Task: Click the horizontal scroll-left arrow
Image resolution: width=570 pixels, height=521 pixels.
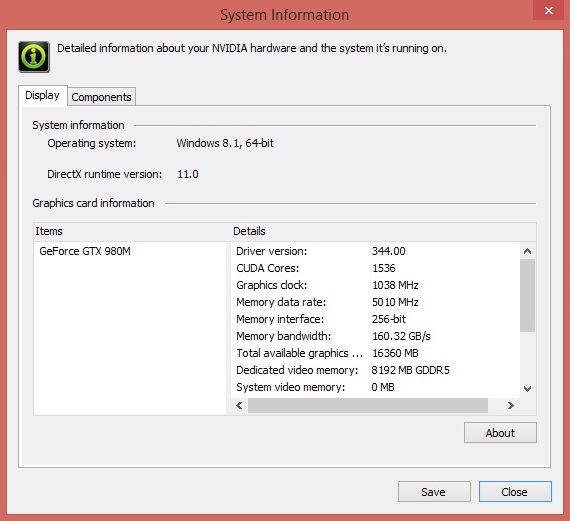Action: coord(239,405)
